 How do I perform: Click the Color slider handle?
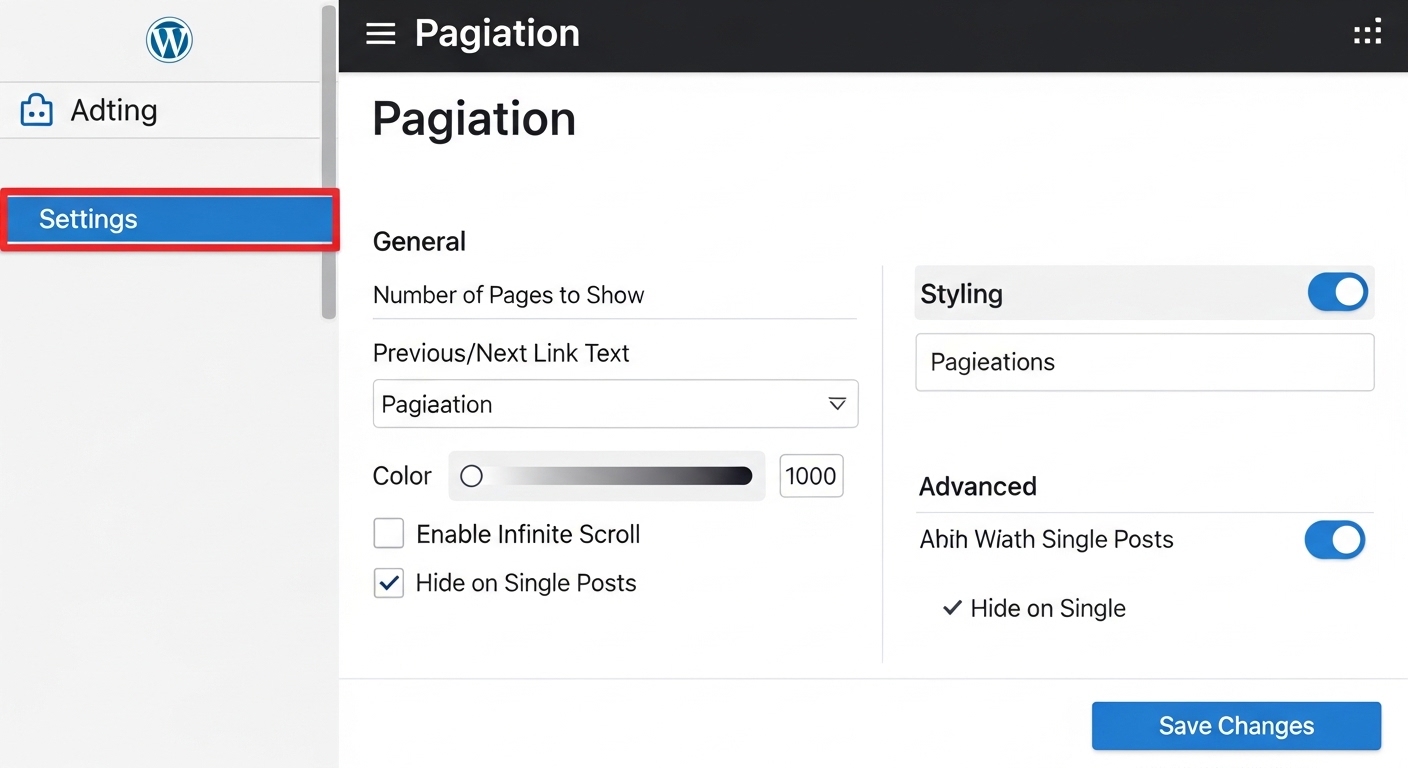tap(471, 476)
